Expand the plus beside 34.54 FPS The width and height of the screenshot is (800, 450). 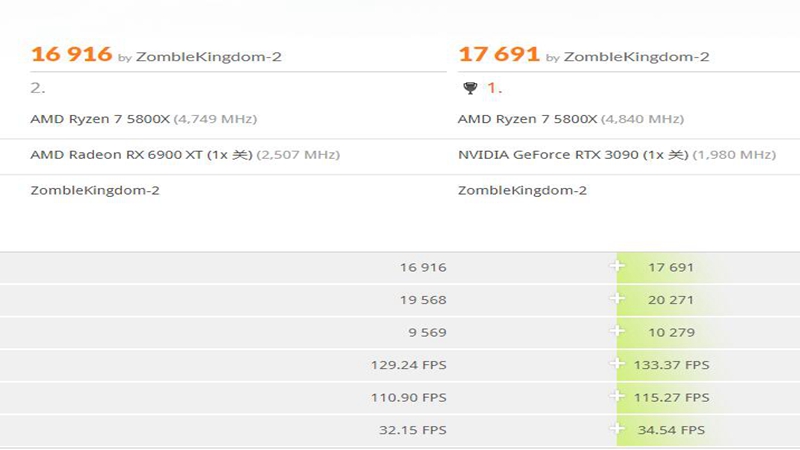tap(617, 430)
